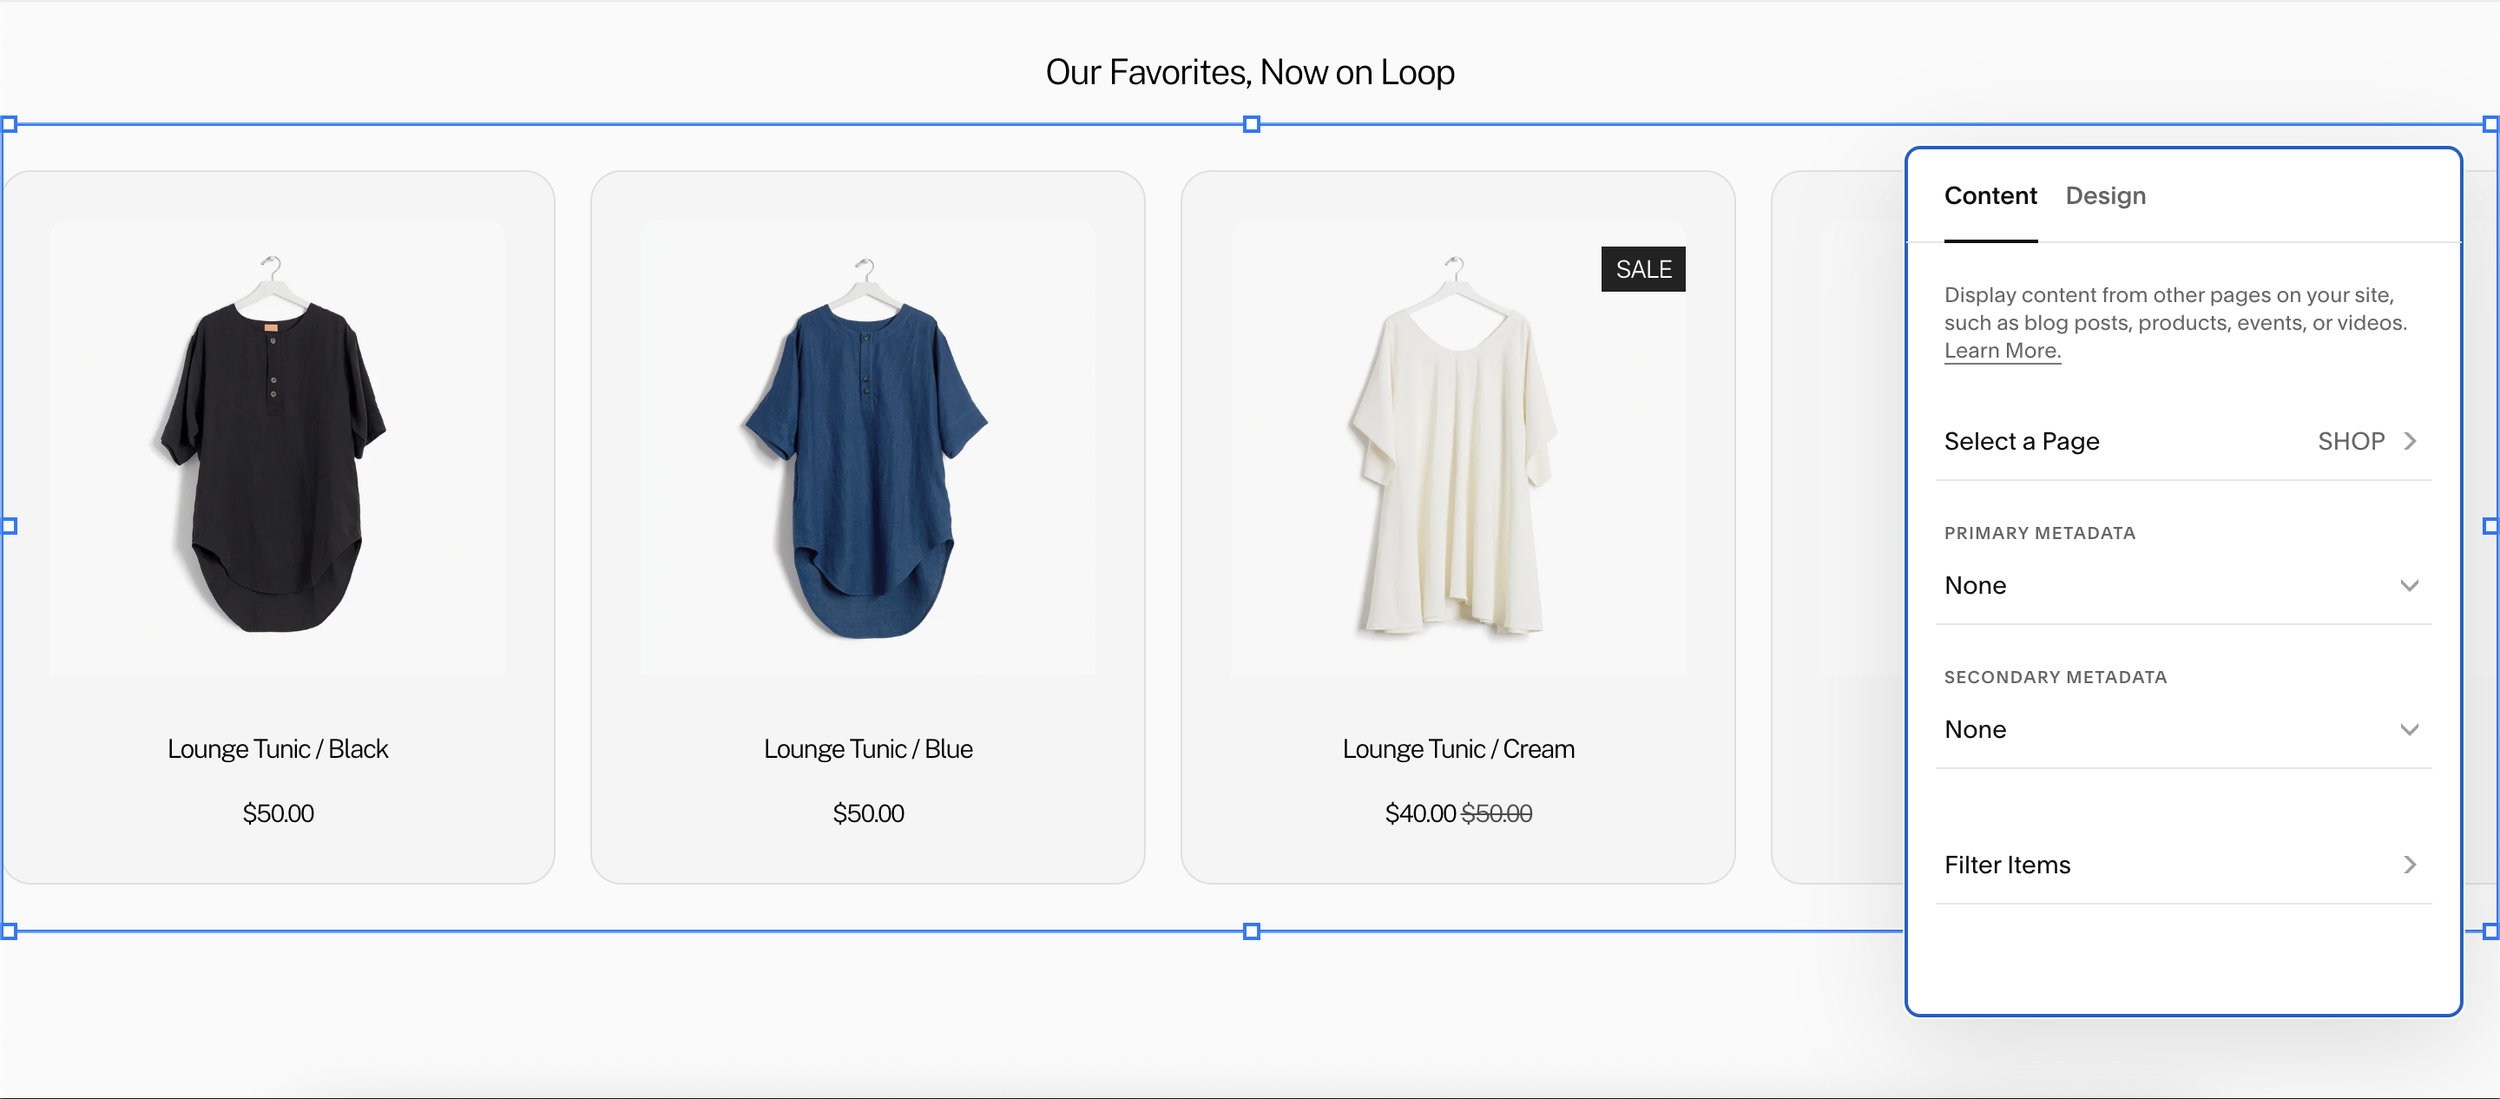Click the SHOP page label
2500x1099 pixels.
click(x=2352, y=440)
